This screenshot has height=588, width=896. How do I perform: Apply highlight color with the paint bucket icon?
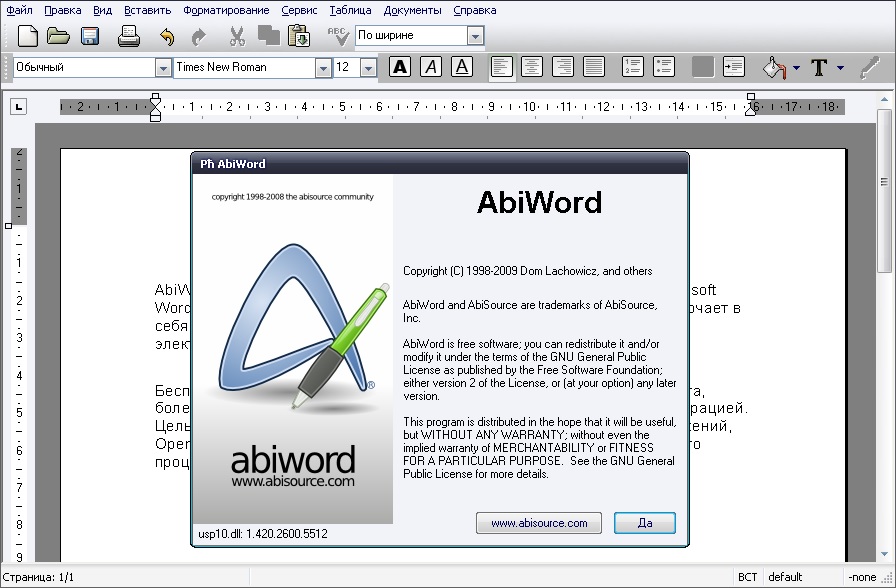point(775,68)
